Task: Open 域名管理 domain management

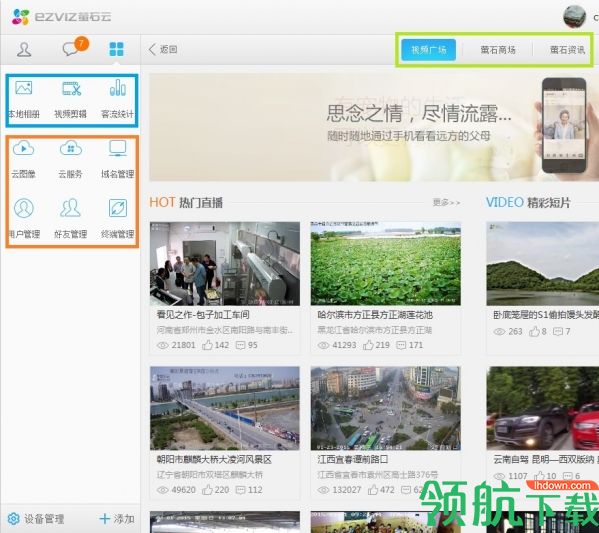Action: click(117, 159)
